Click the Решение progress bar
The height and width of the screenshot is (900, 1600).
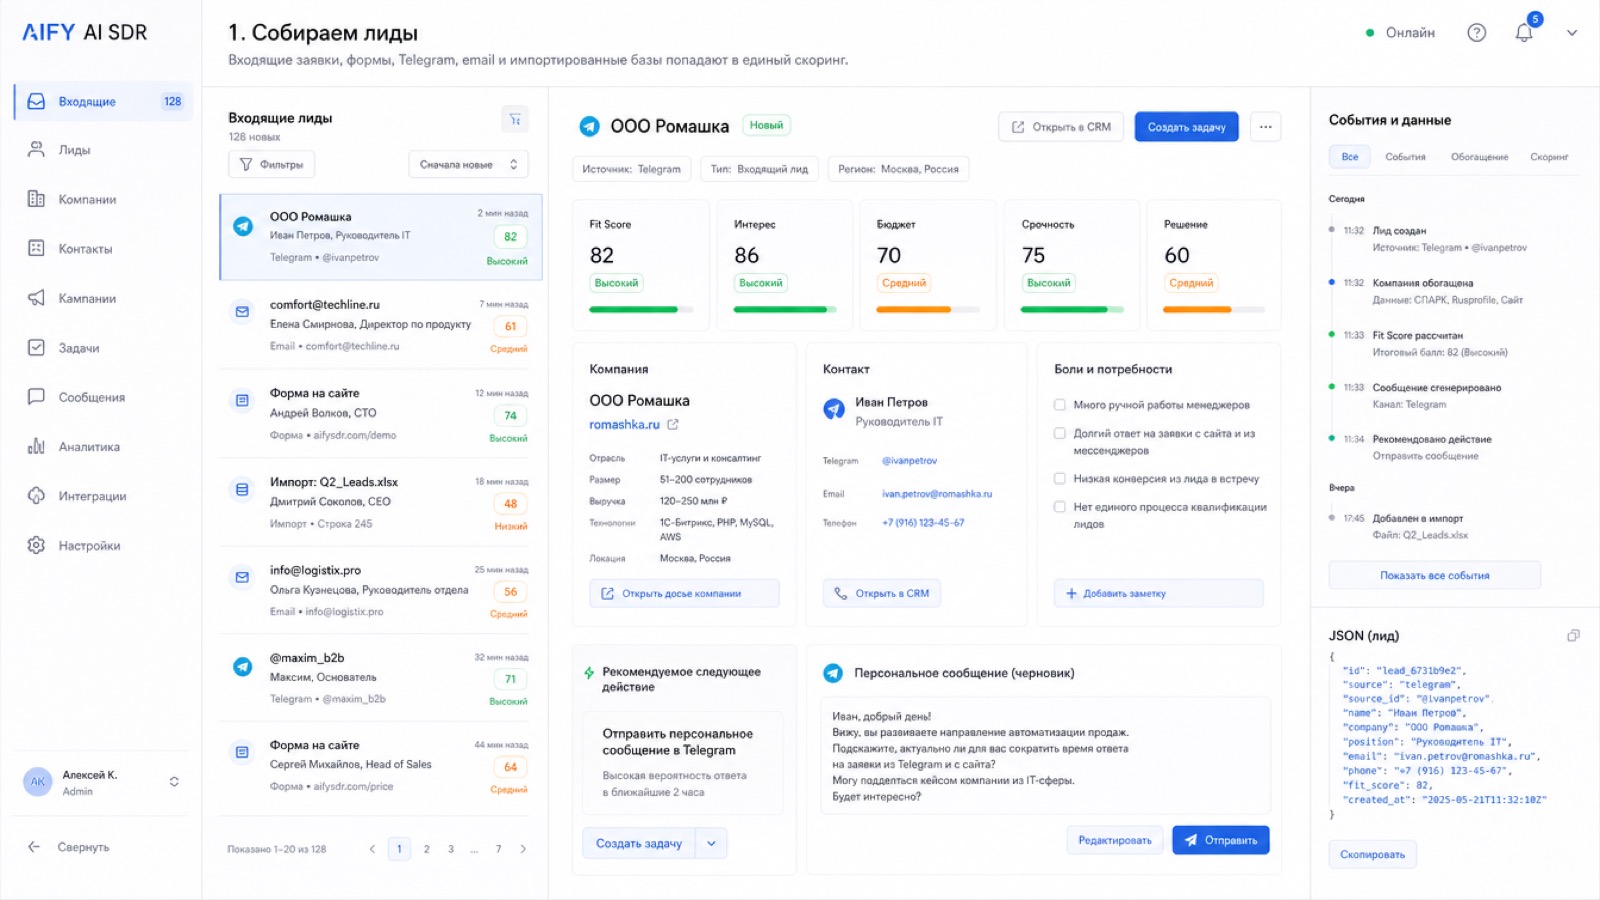point(1215,310)
